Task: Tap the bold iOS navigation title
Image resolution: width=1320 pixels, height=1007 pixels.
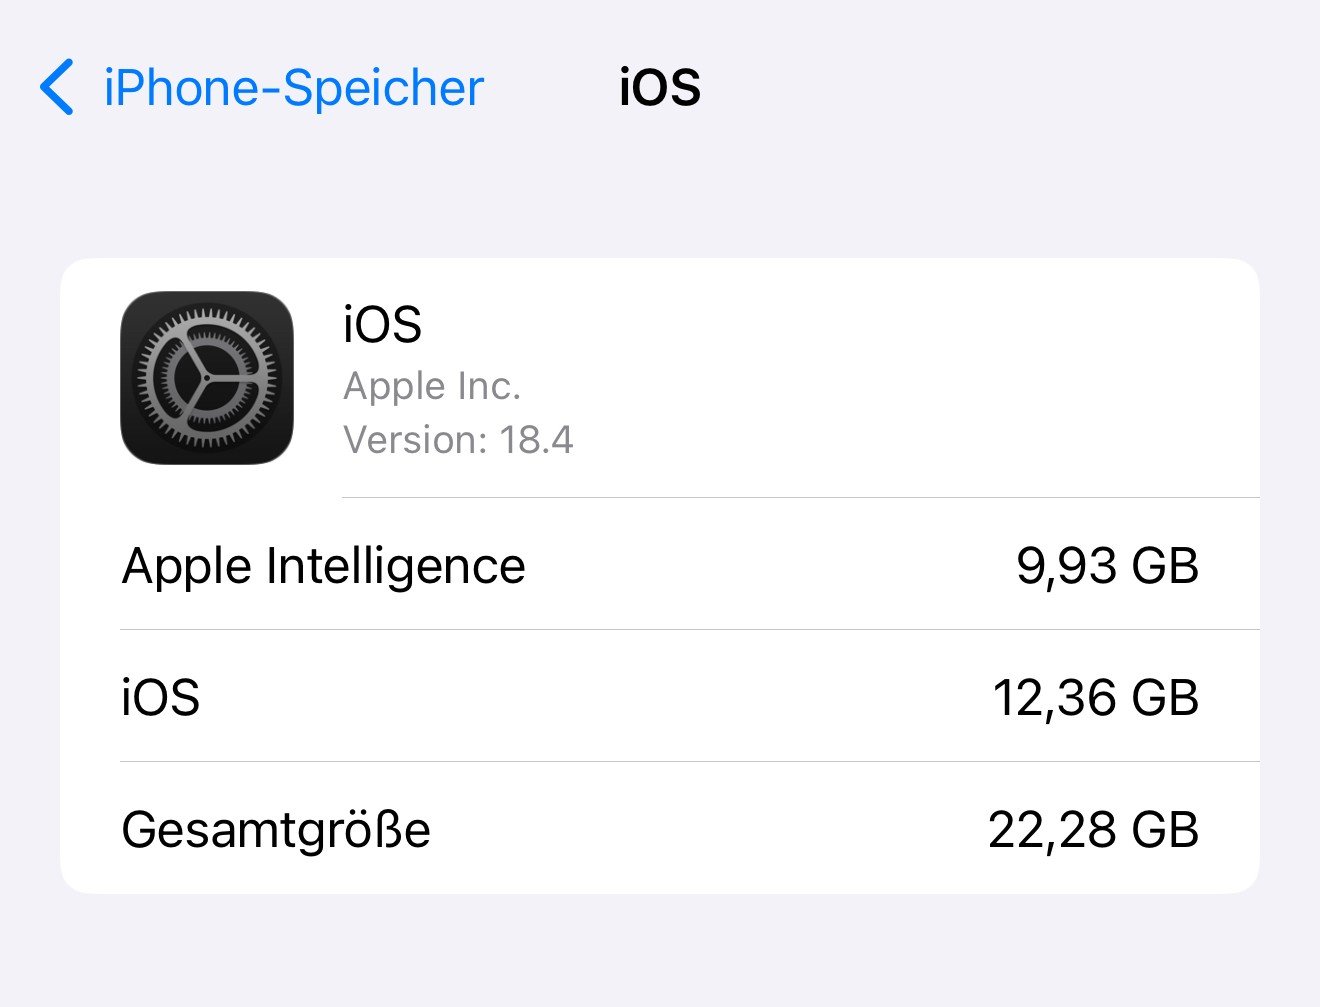Action: click(x=660, y=88)
